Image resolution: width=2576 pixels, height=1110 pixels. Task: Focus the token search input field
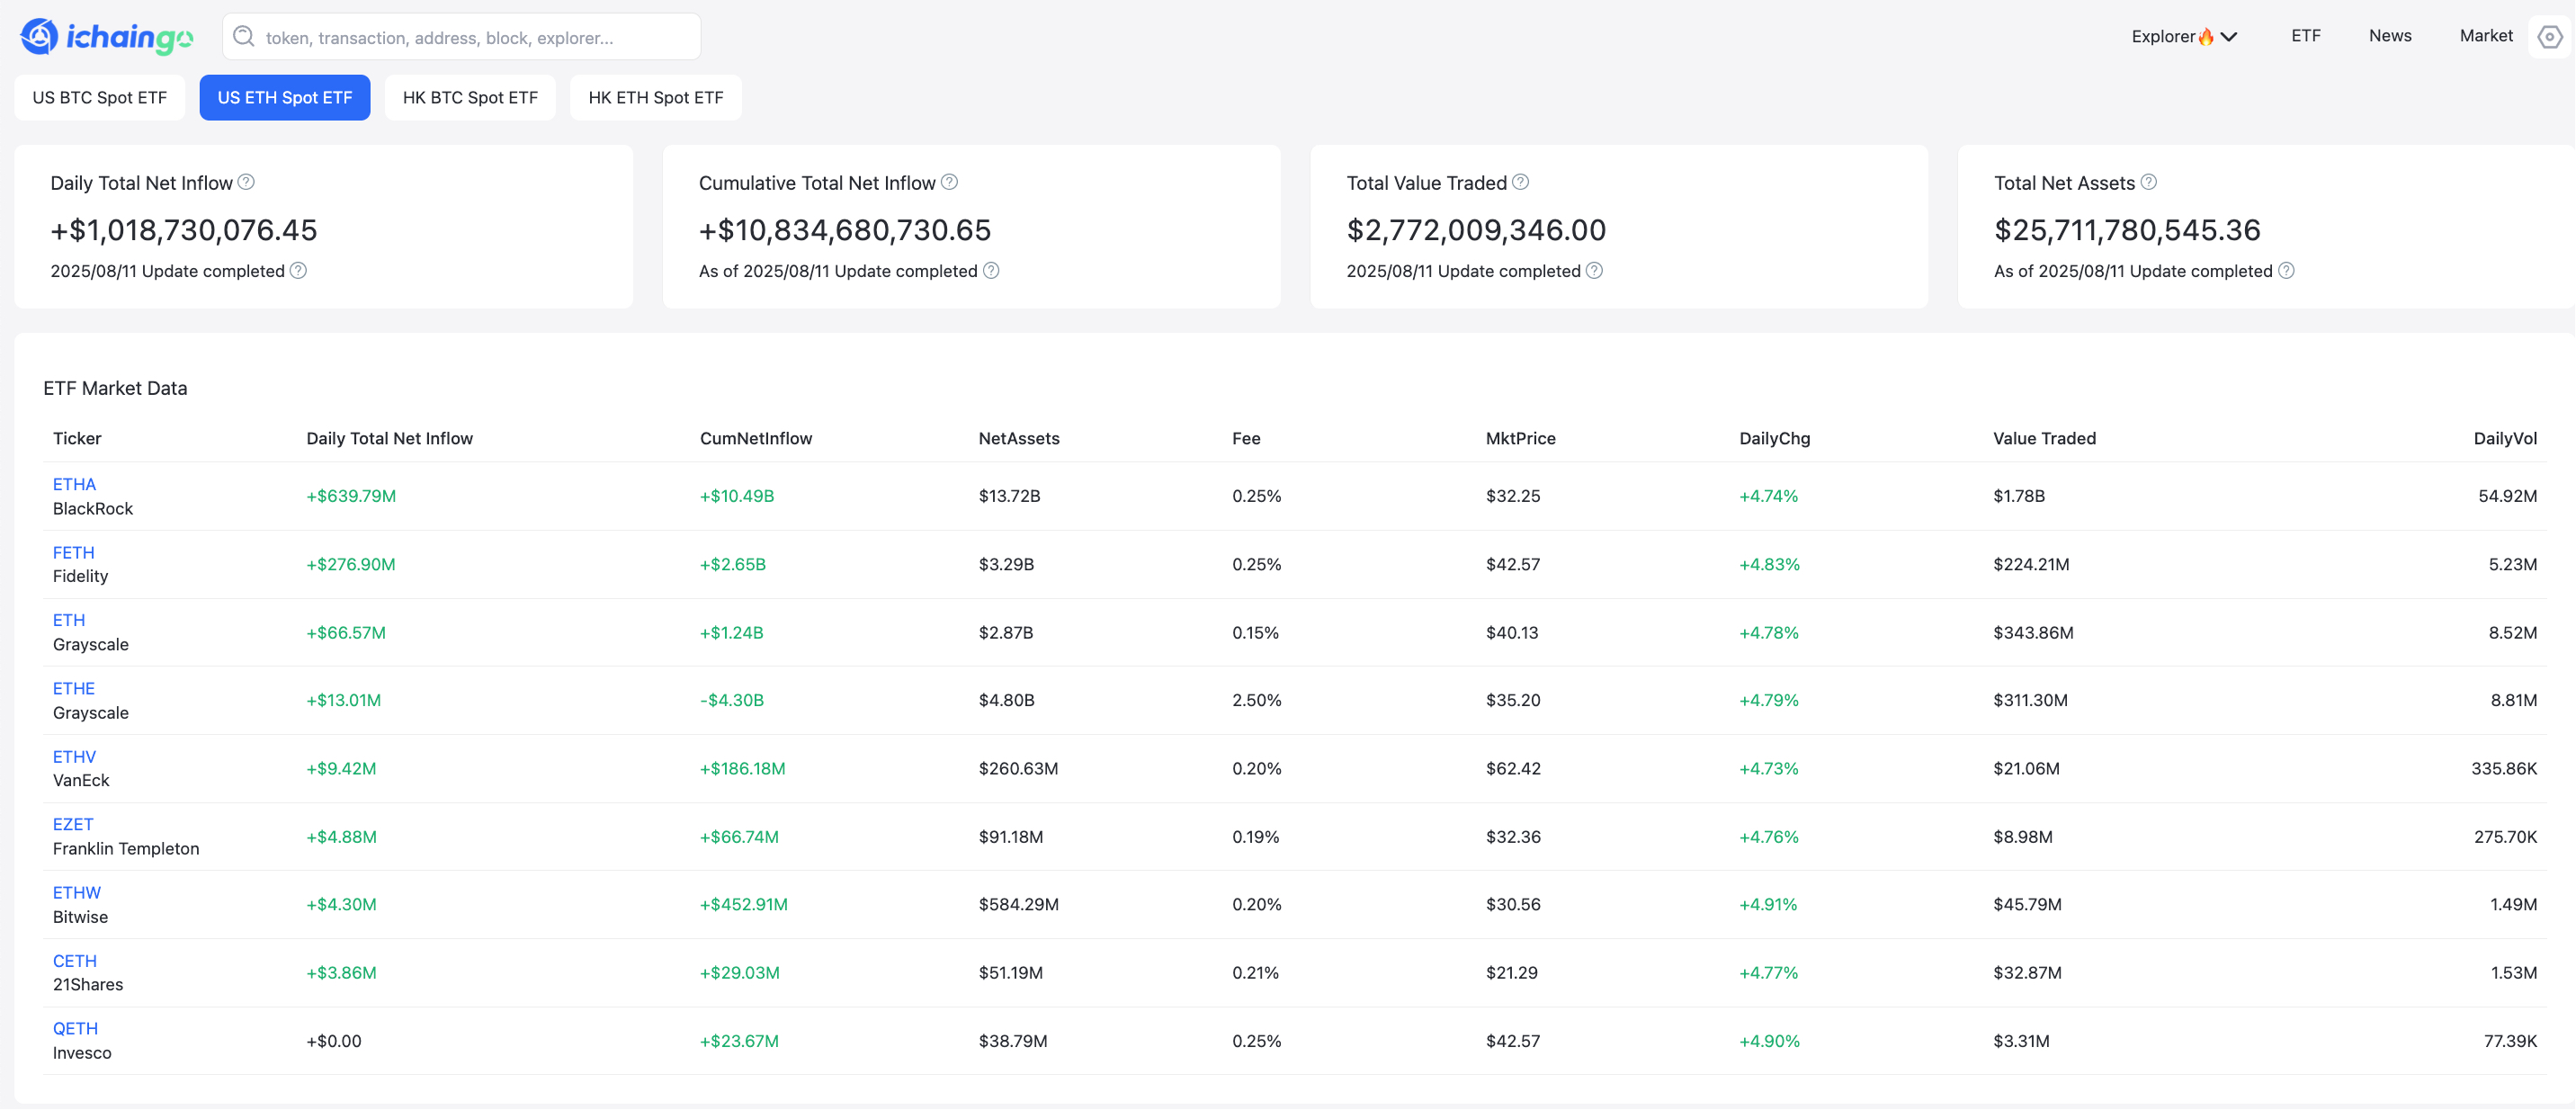tap(462, 37)
